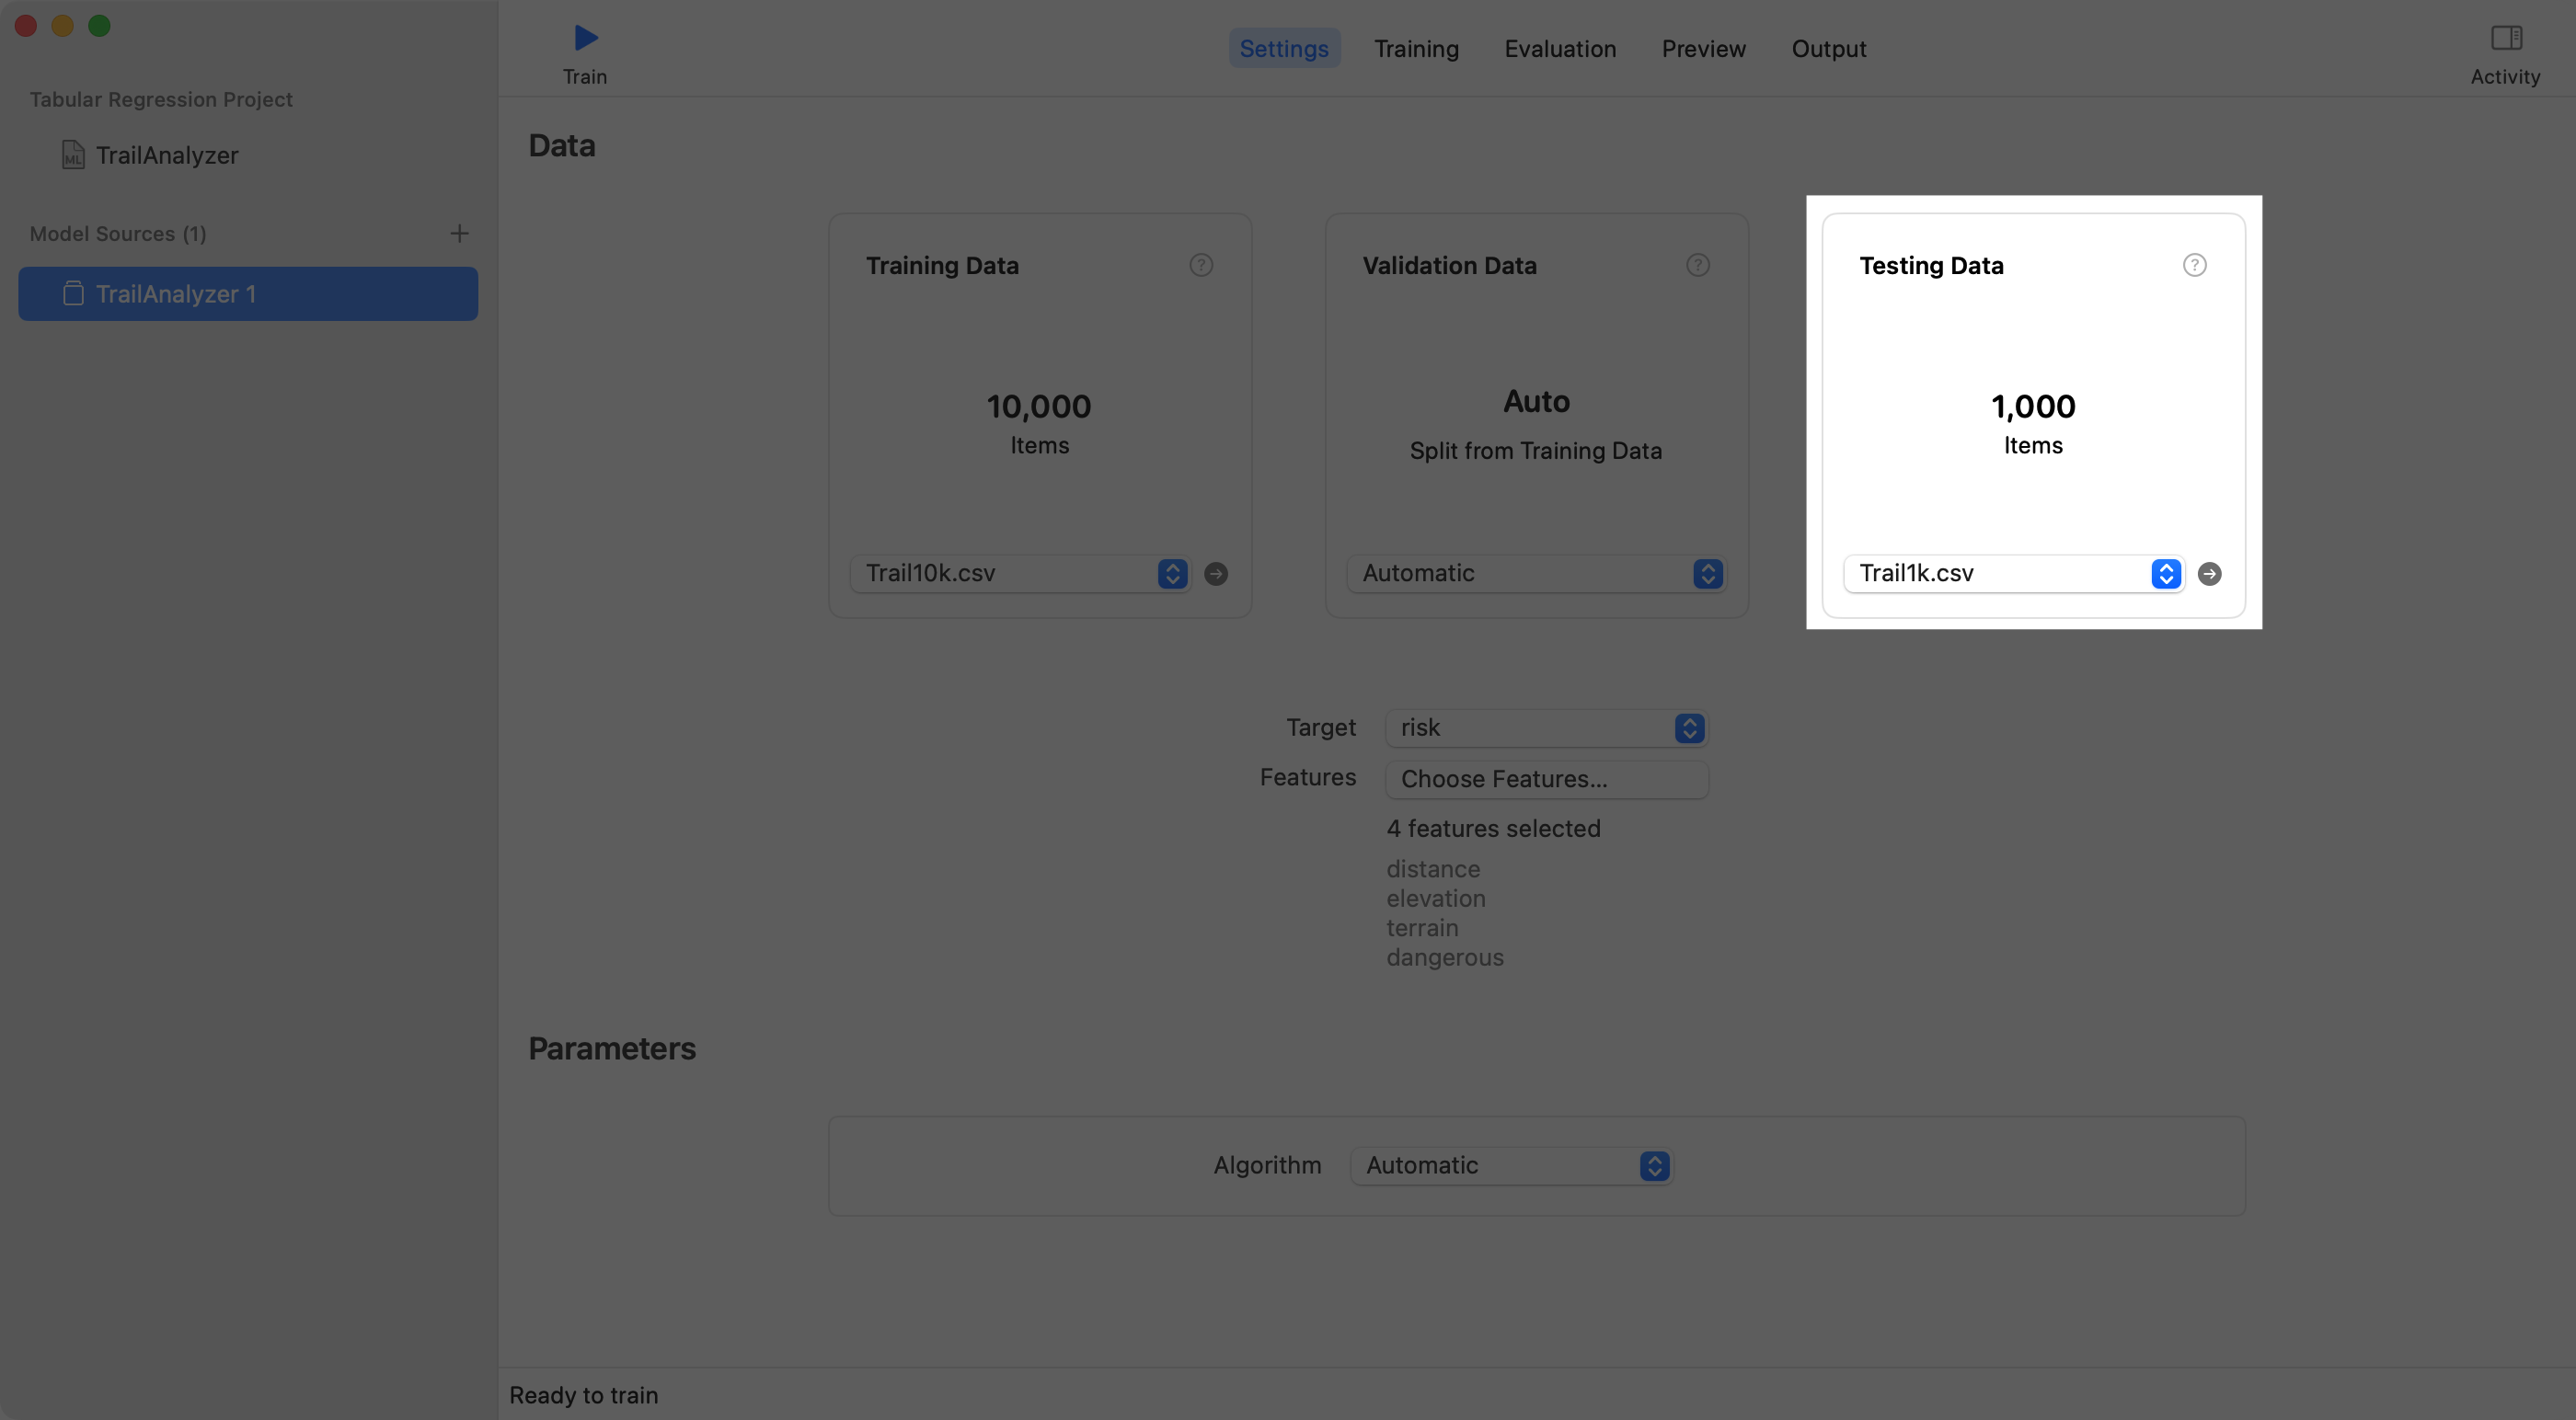Click the Choose Features button

[x=1547, y=779]
